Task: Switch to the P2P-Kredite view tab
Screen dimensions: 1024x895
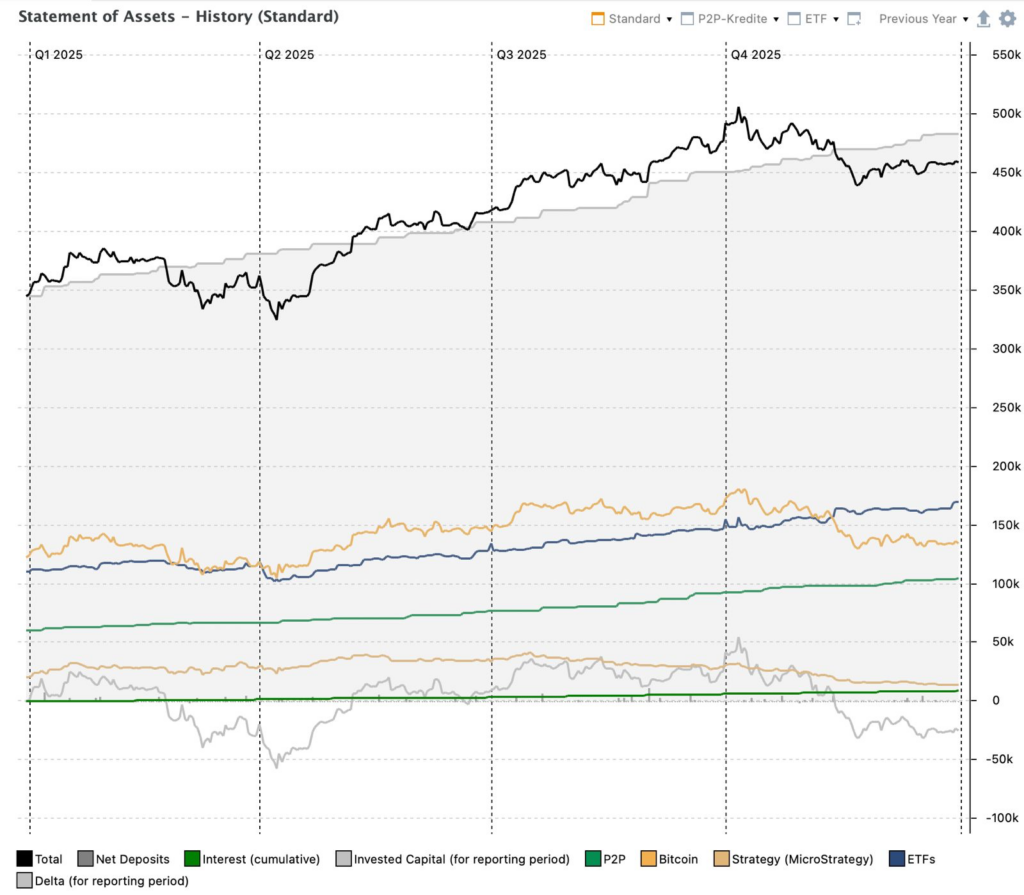Action: pos(732,19)
